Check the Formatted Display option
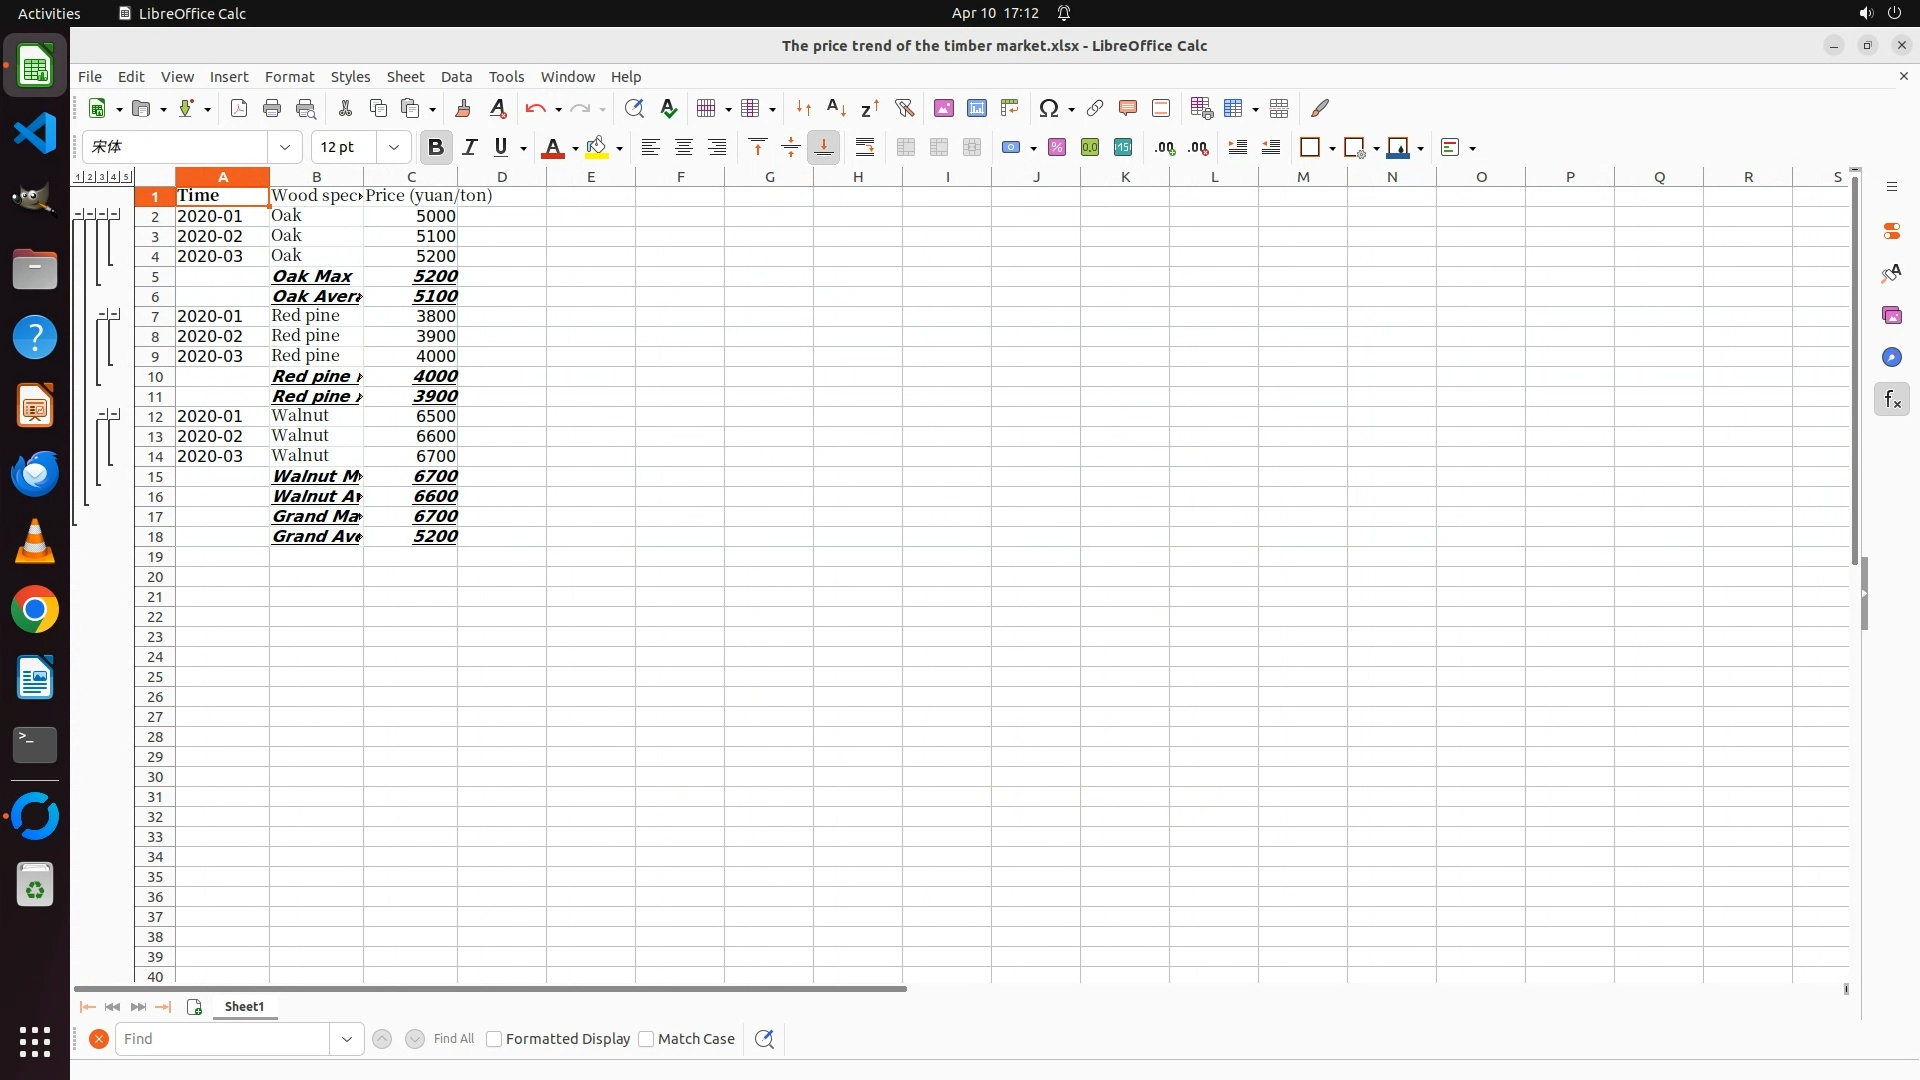The image size is (1920, 1080). [x=494, y=1039]
